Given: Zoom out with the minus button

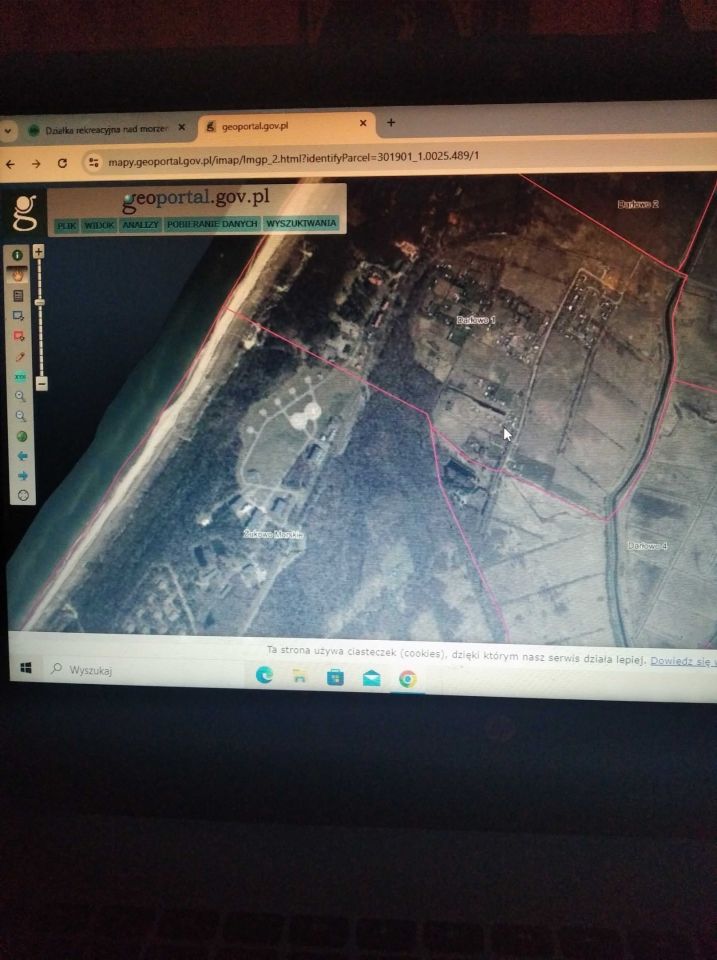Looking at the screenshot, I should click(x=42, y=384).
